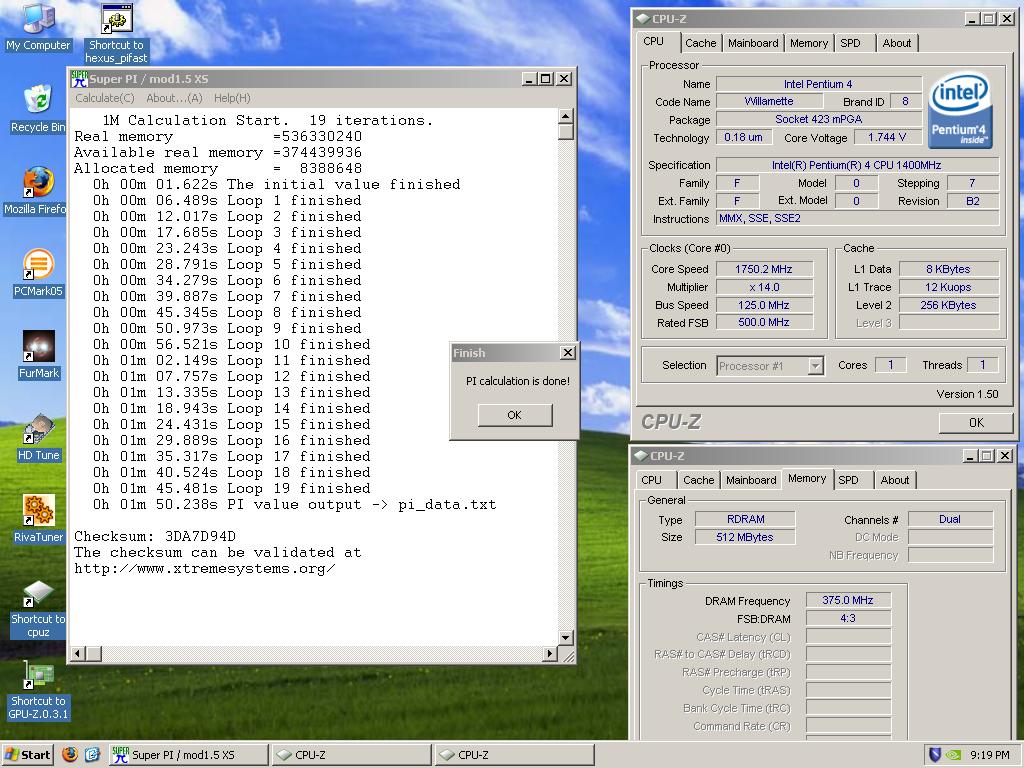Viewport: 1024px width, 768px height.
Task: Launch FurMark desktop shortcut
Action: [x=38, y=355]
